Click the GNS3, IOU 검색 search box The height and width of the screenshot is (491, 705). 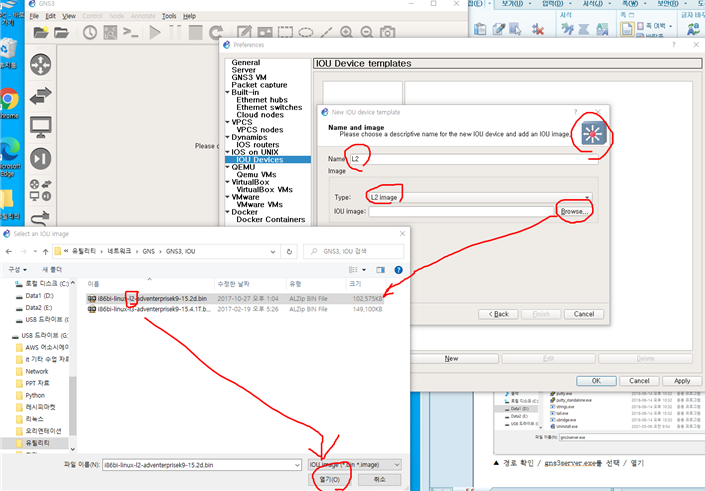pos(354,251)
